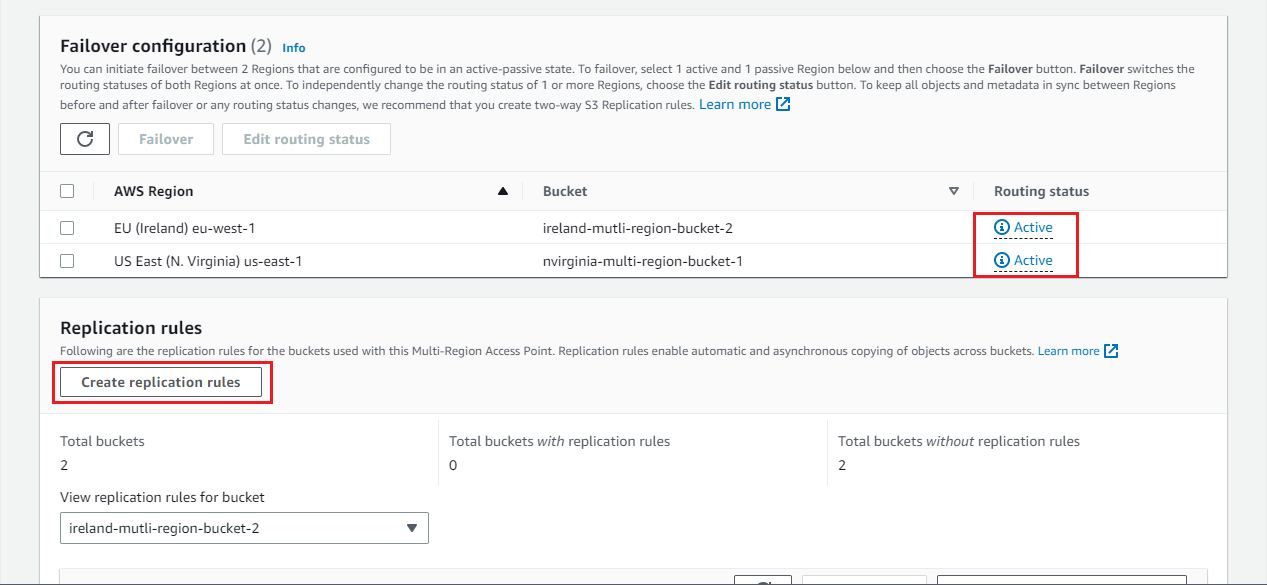Check the US East (N. Virginia) row checkbox

[x=67, y=261]
